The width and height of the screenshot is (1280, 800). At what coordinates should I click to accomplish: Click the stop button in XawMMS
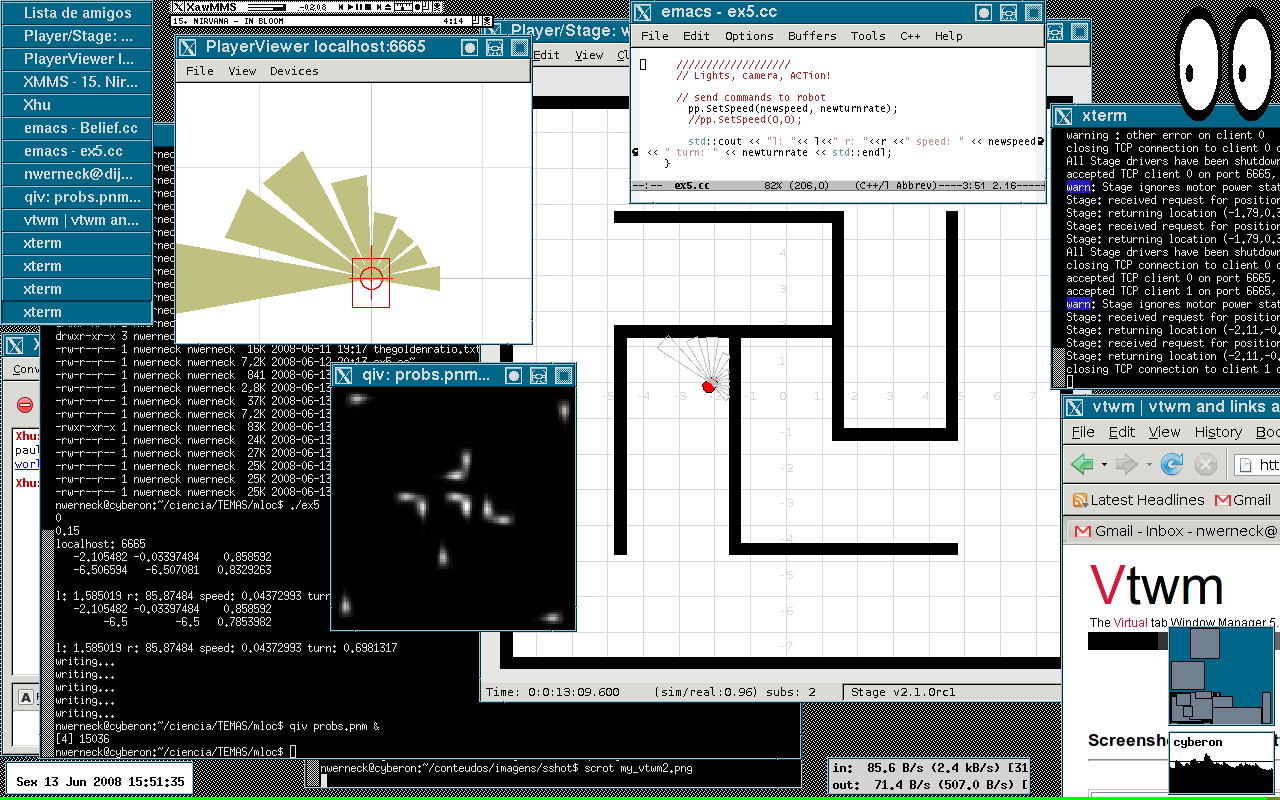tap(368, 7)
